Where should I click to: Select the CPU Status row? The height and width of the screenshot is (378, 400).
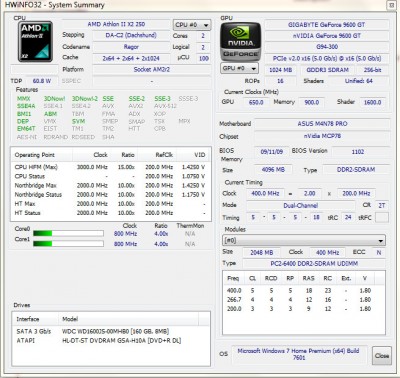pos(110,176)
